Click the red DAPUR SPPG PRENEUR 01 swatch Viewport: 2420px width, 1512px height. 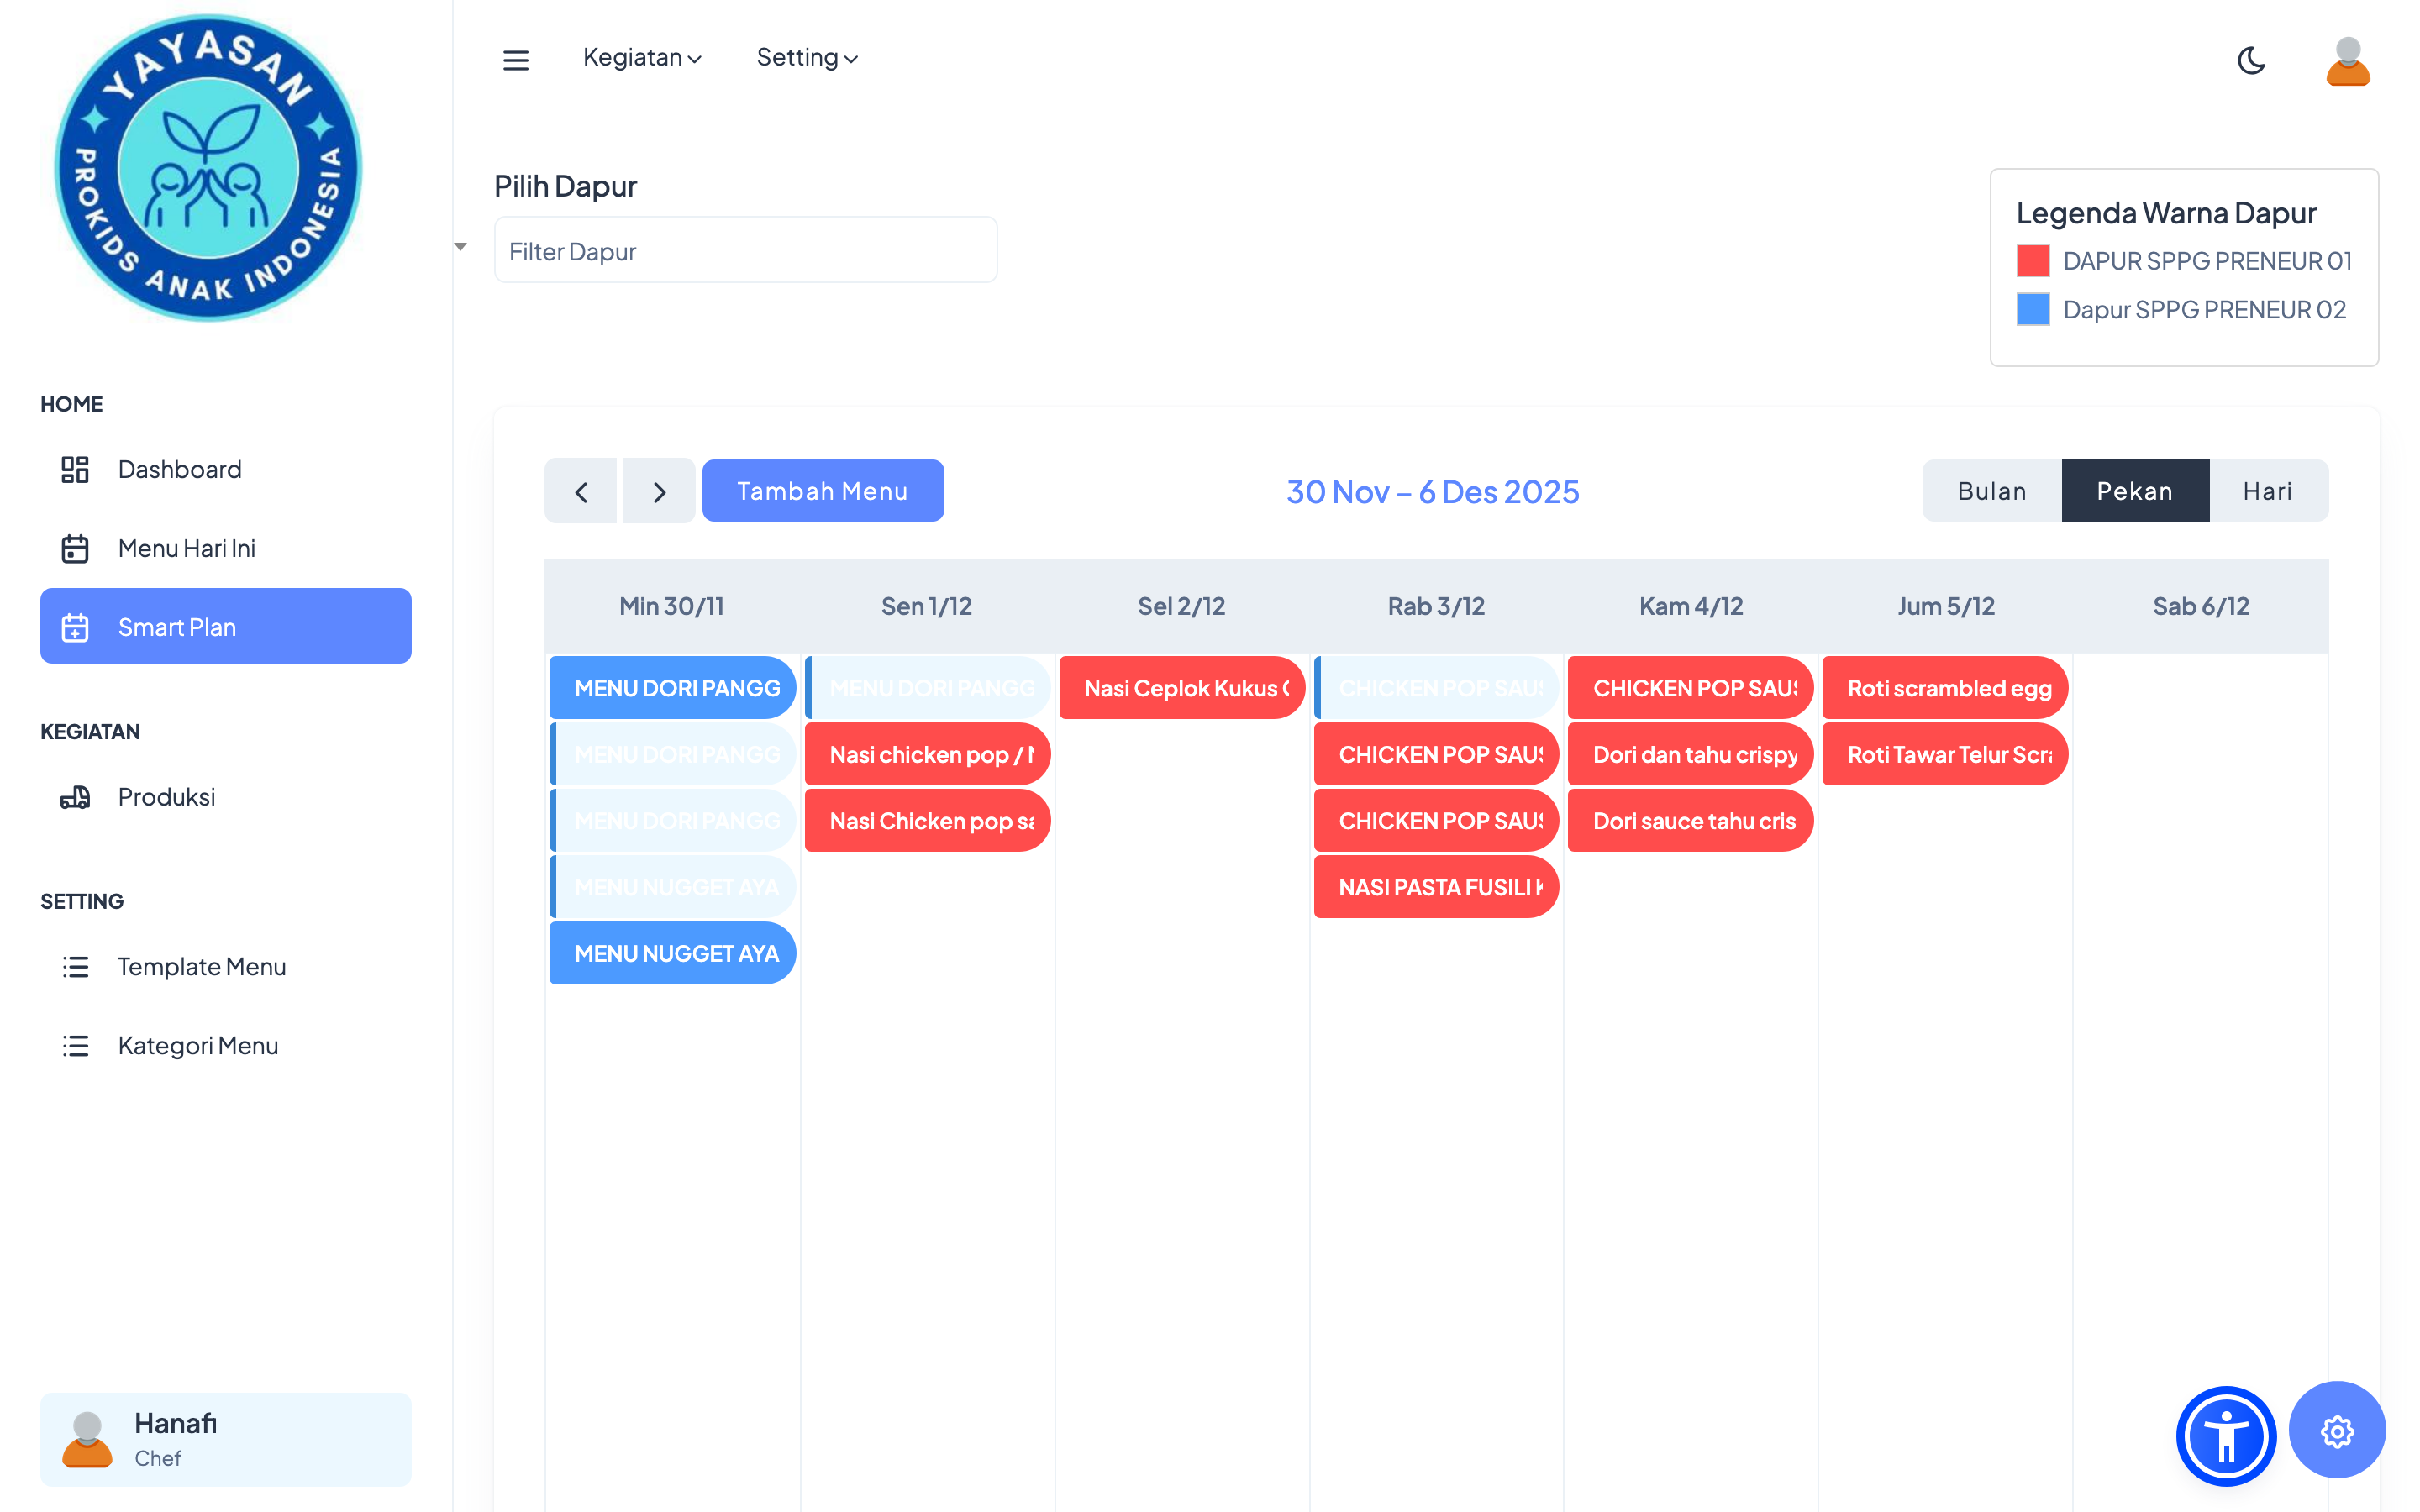click(x=2032, y=261)
